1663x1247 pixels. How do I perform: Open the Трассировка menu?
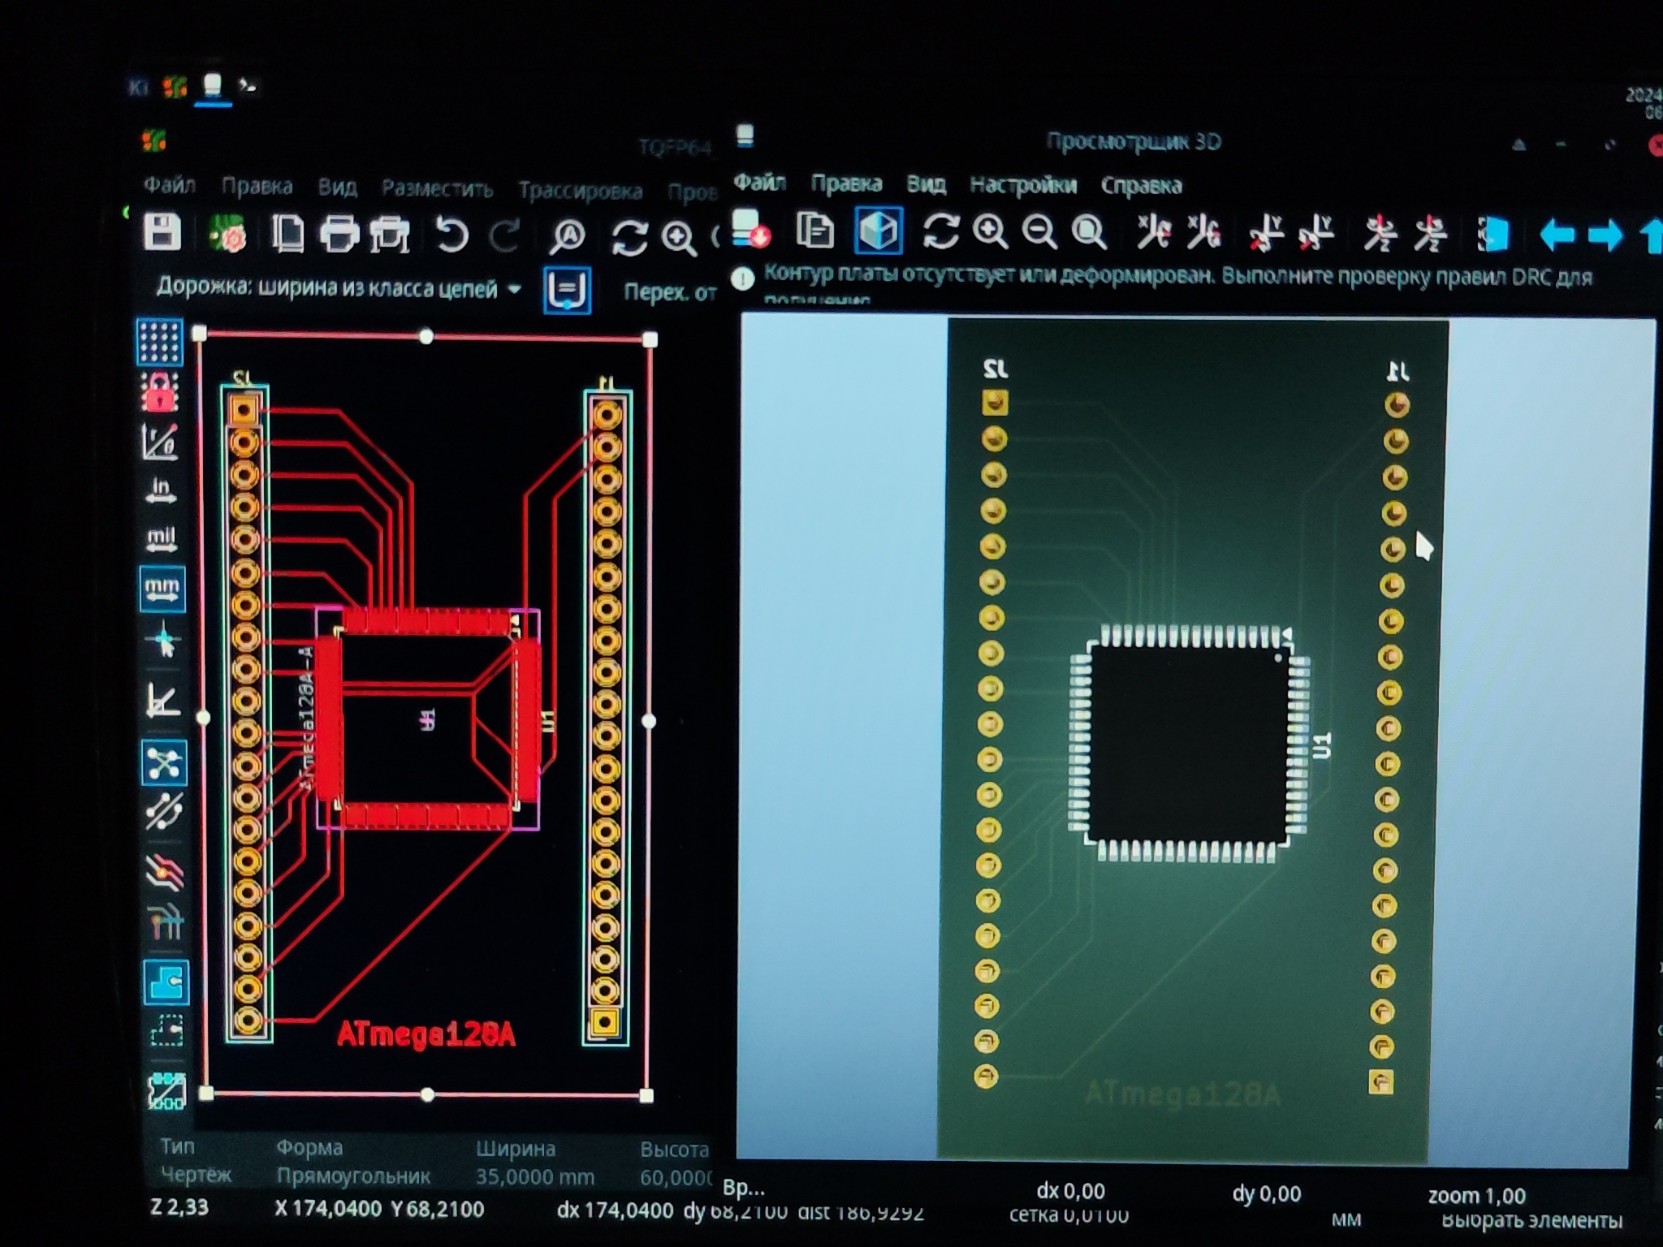[580, 190]
